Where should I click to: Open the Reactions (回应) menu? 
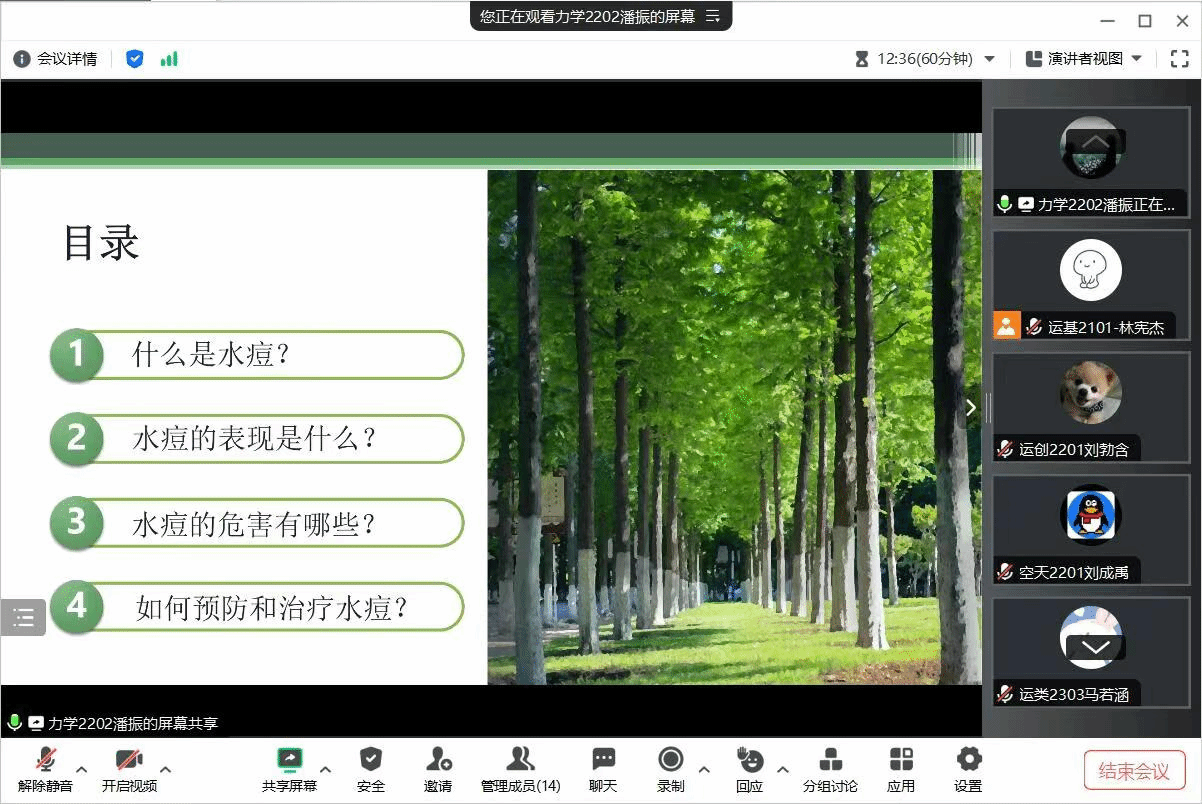tap(749, 760)
